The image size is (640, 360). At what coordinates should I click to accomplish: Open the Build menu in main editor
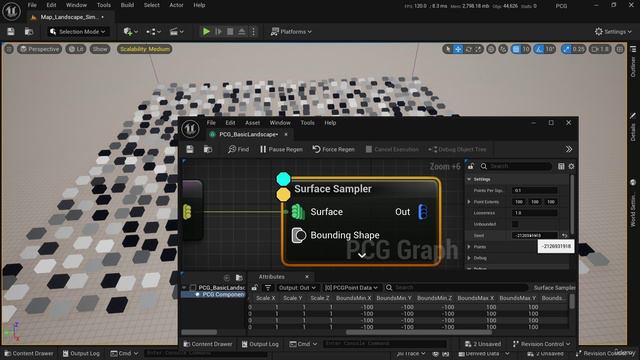(x=127, y=5)
